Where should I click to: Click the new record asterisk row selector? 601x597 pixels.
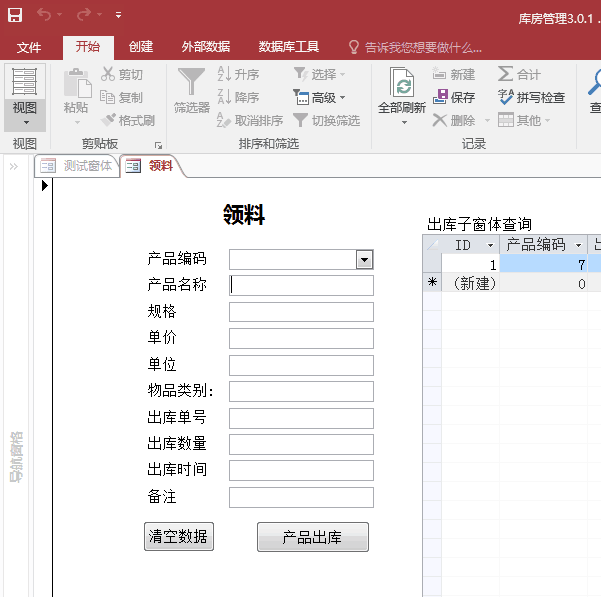pos(432,283)
